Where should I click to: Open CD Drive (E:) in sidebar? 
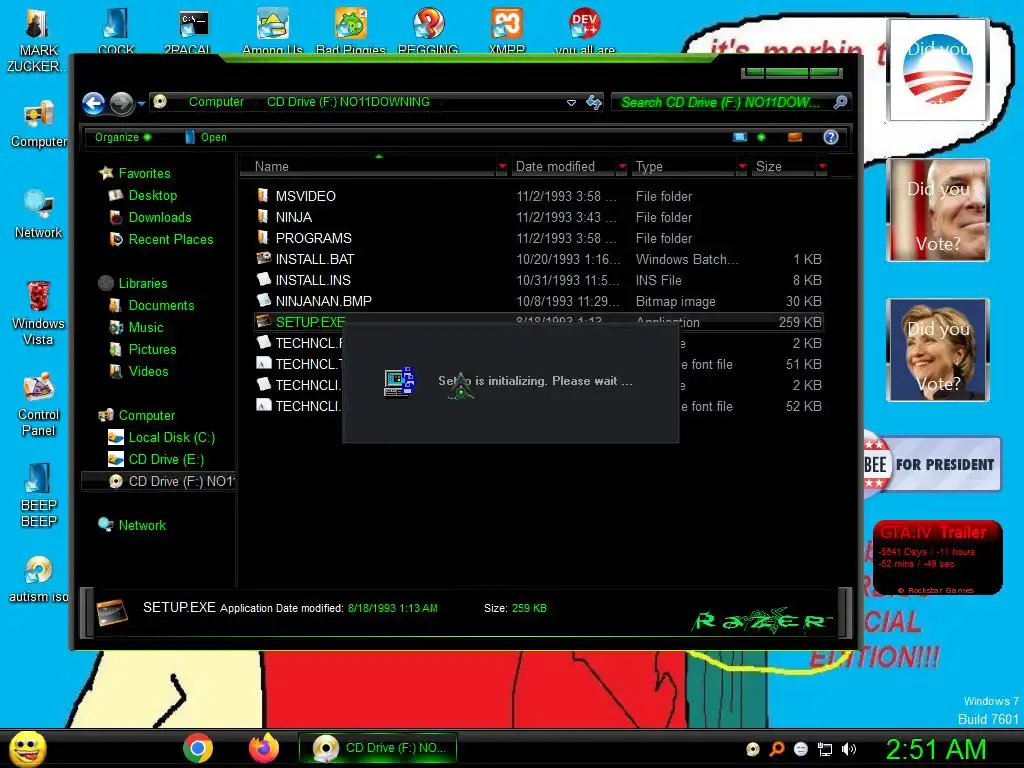[166, 459]
